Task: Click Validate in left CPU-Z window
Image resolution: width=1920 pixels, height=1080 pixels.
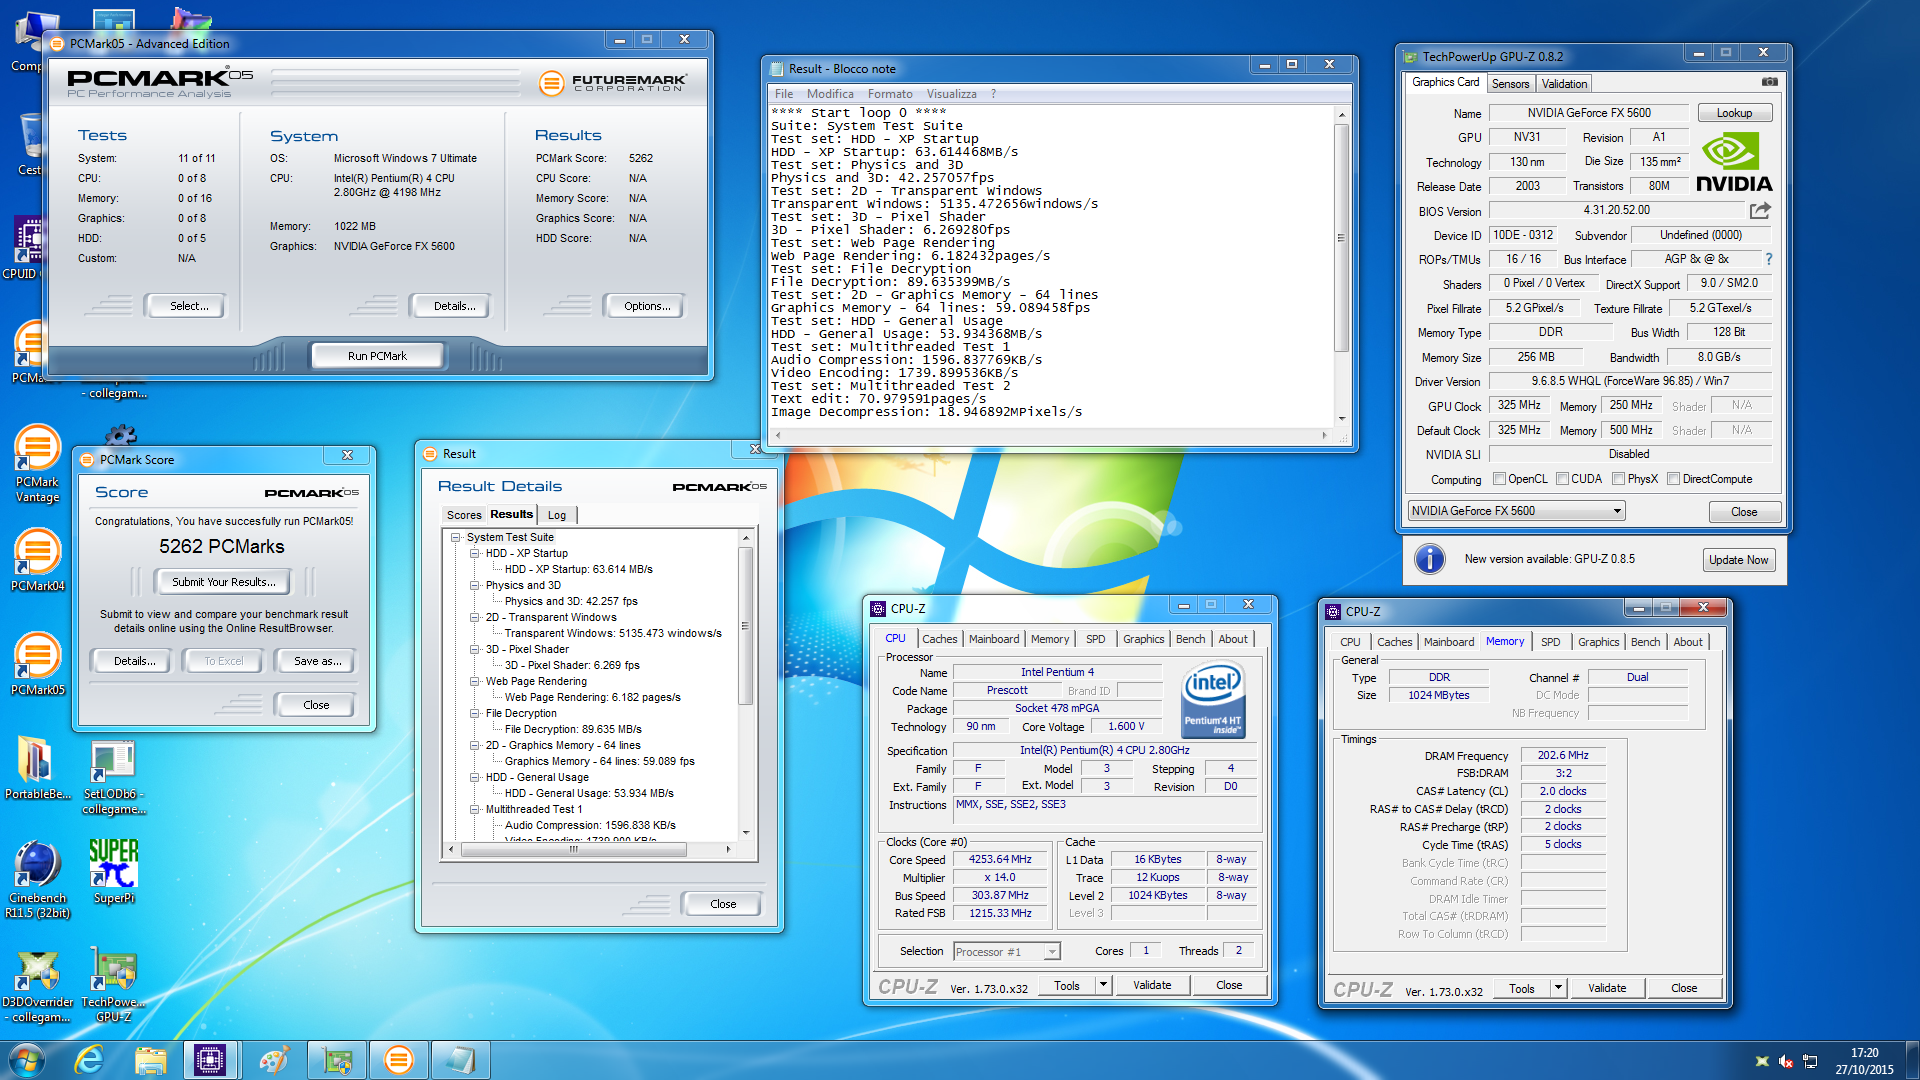Action: (1152, 985)
